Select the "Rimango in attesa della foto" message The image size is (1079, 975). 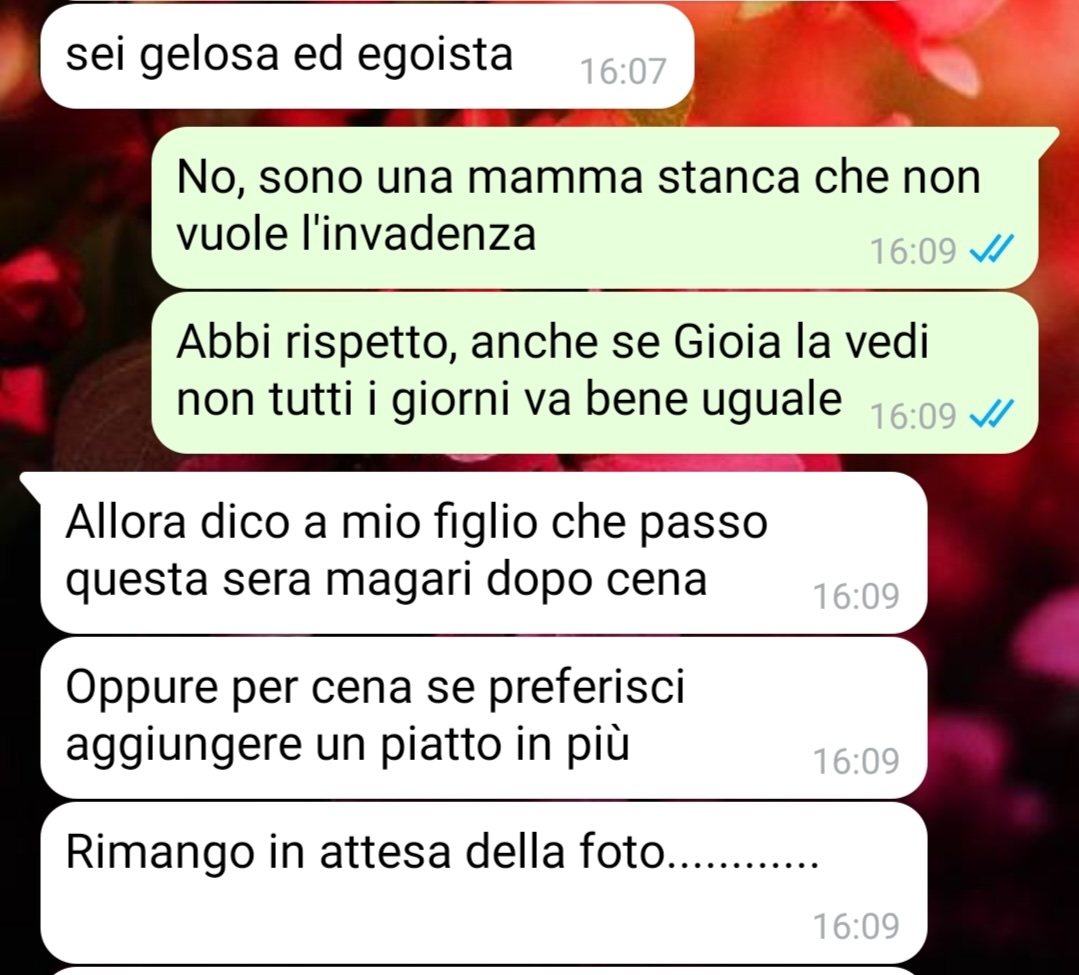click(484, 883)
